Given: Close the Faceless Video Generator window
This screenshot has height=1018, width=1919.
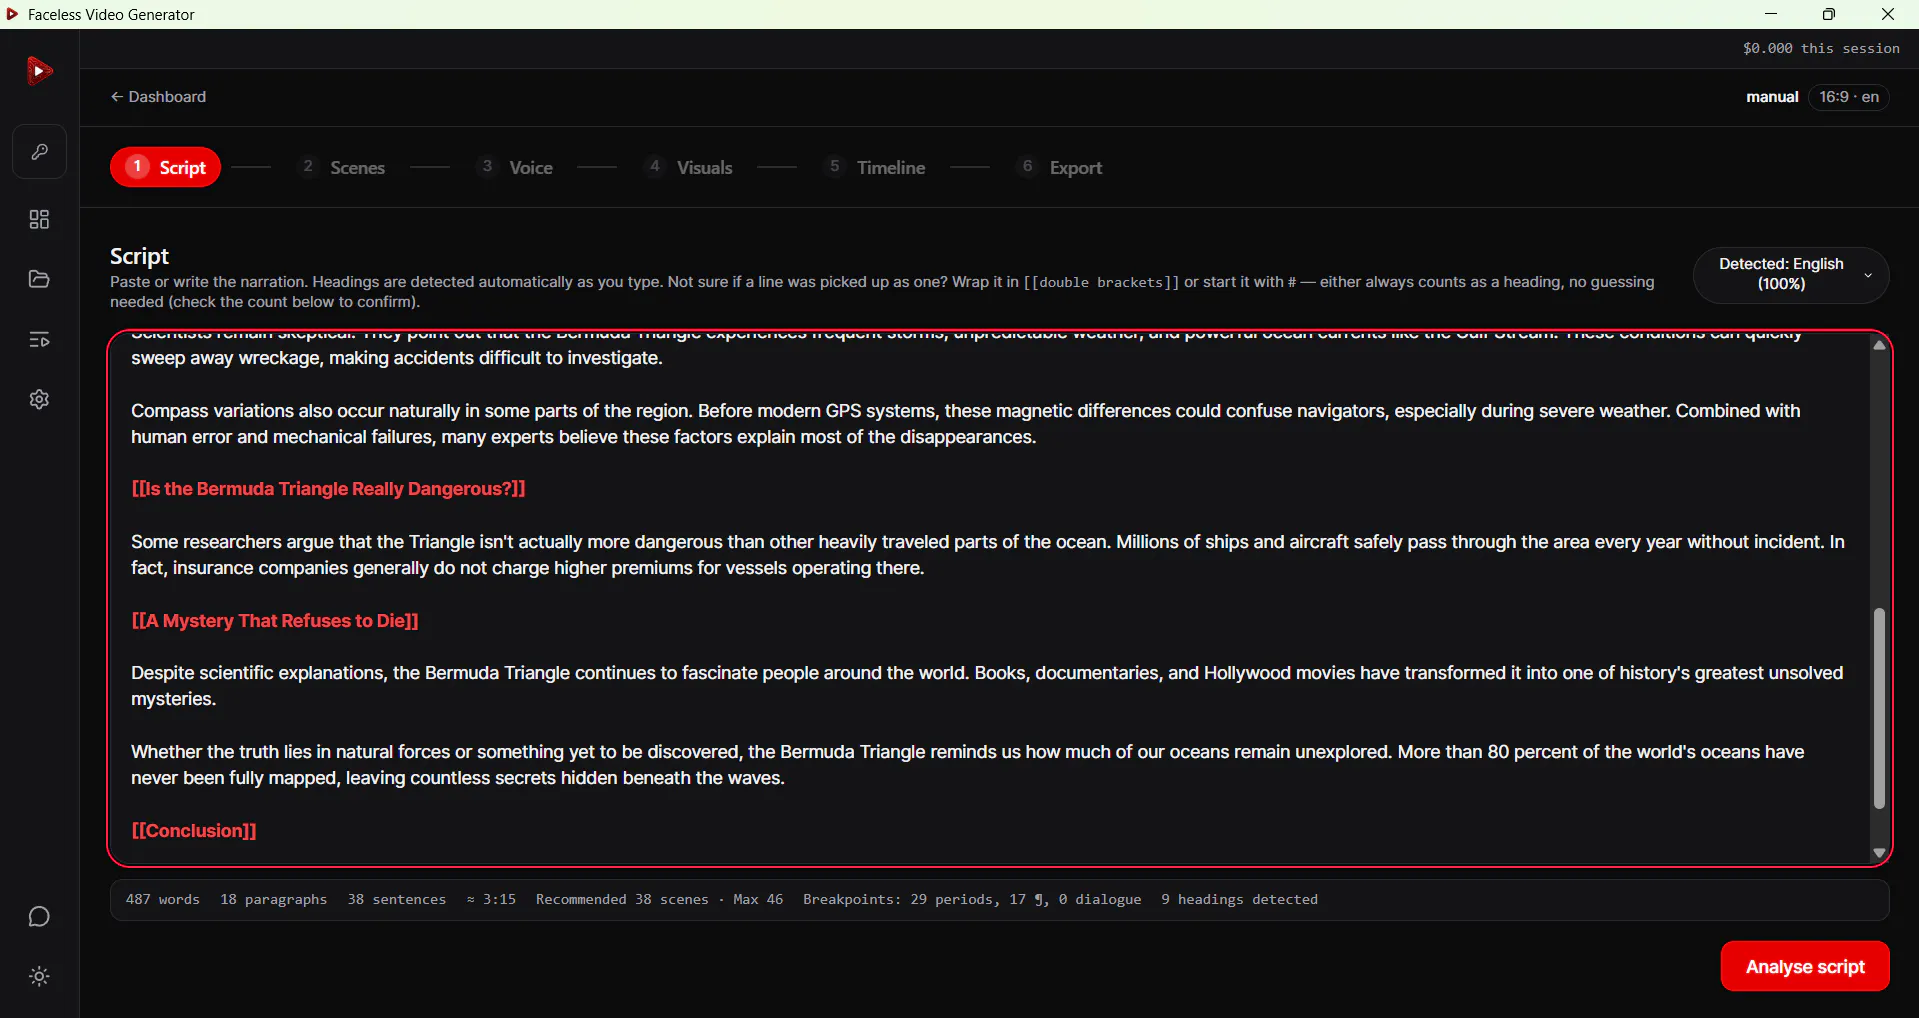Looking at the screenshot, I should [x=1888, y=14].
